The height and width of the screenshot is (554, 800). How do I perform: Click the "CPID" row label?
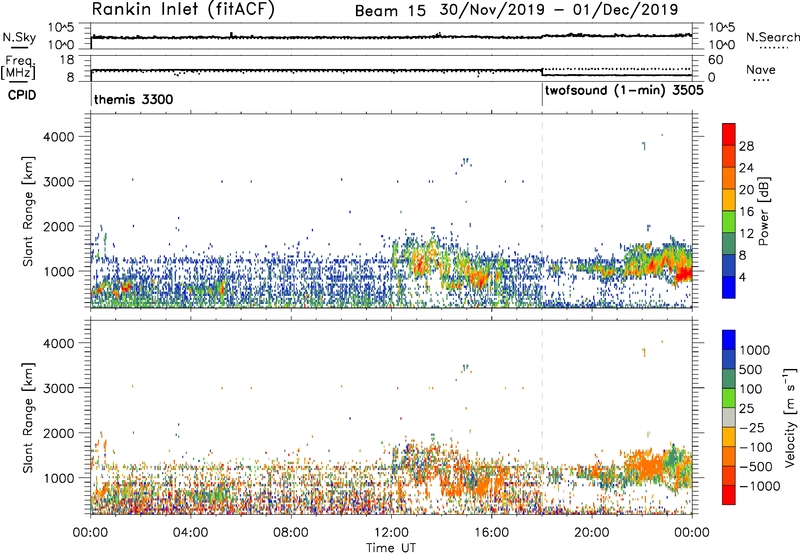pyautogui.click(x=22, y=95)
